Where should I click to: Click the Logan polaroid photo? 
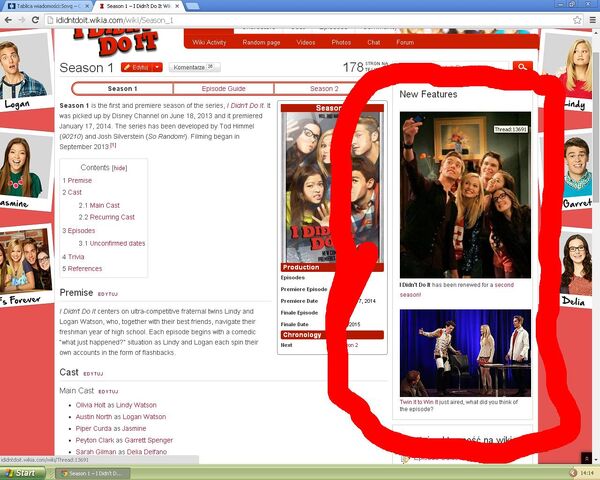(x=26, y=71)
